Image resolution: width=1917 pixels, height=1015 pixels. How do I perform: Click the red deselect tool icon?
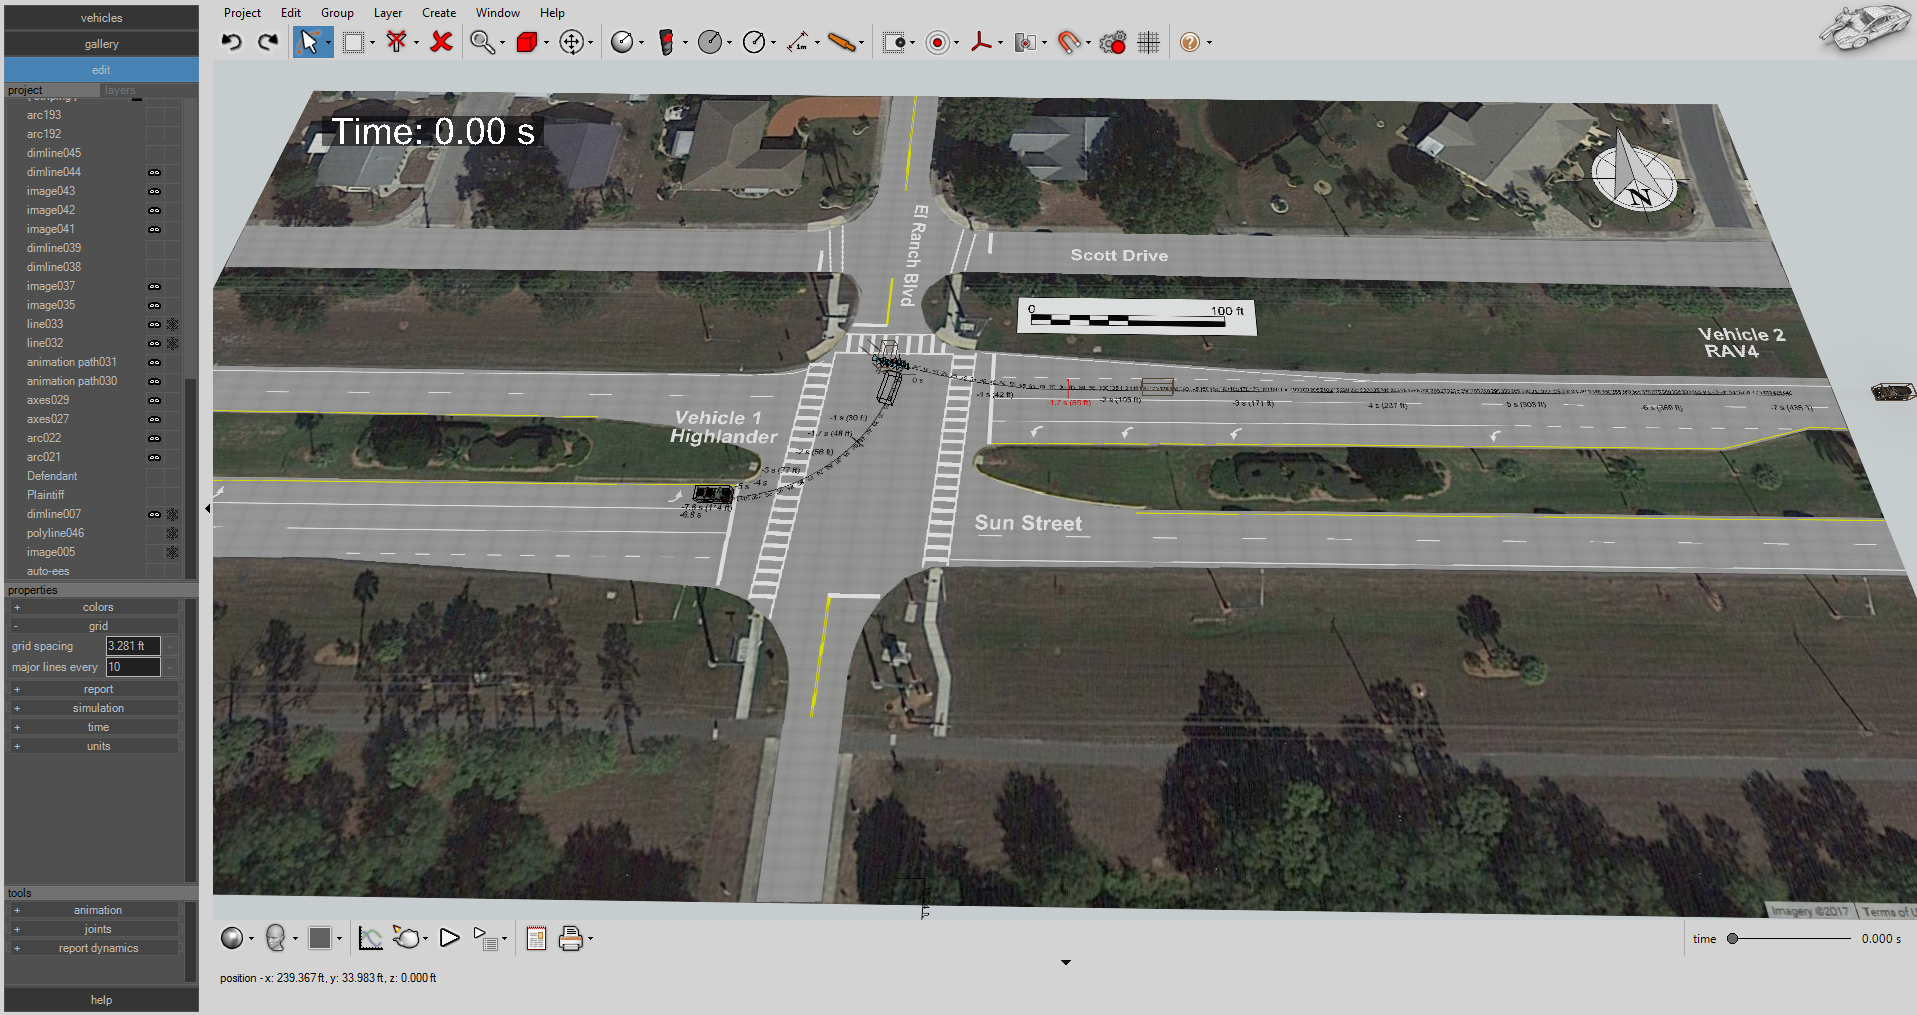(397, 42)
